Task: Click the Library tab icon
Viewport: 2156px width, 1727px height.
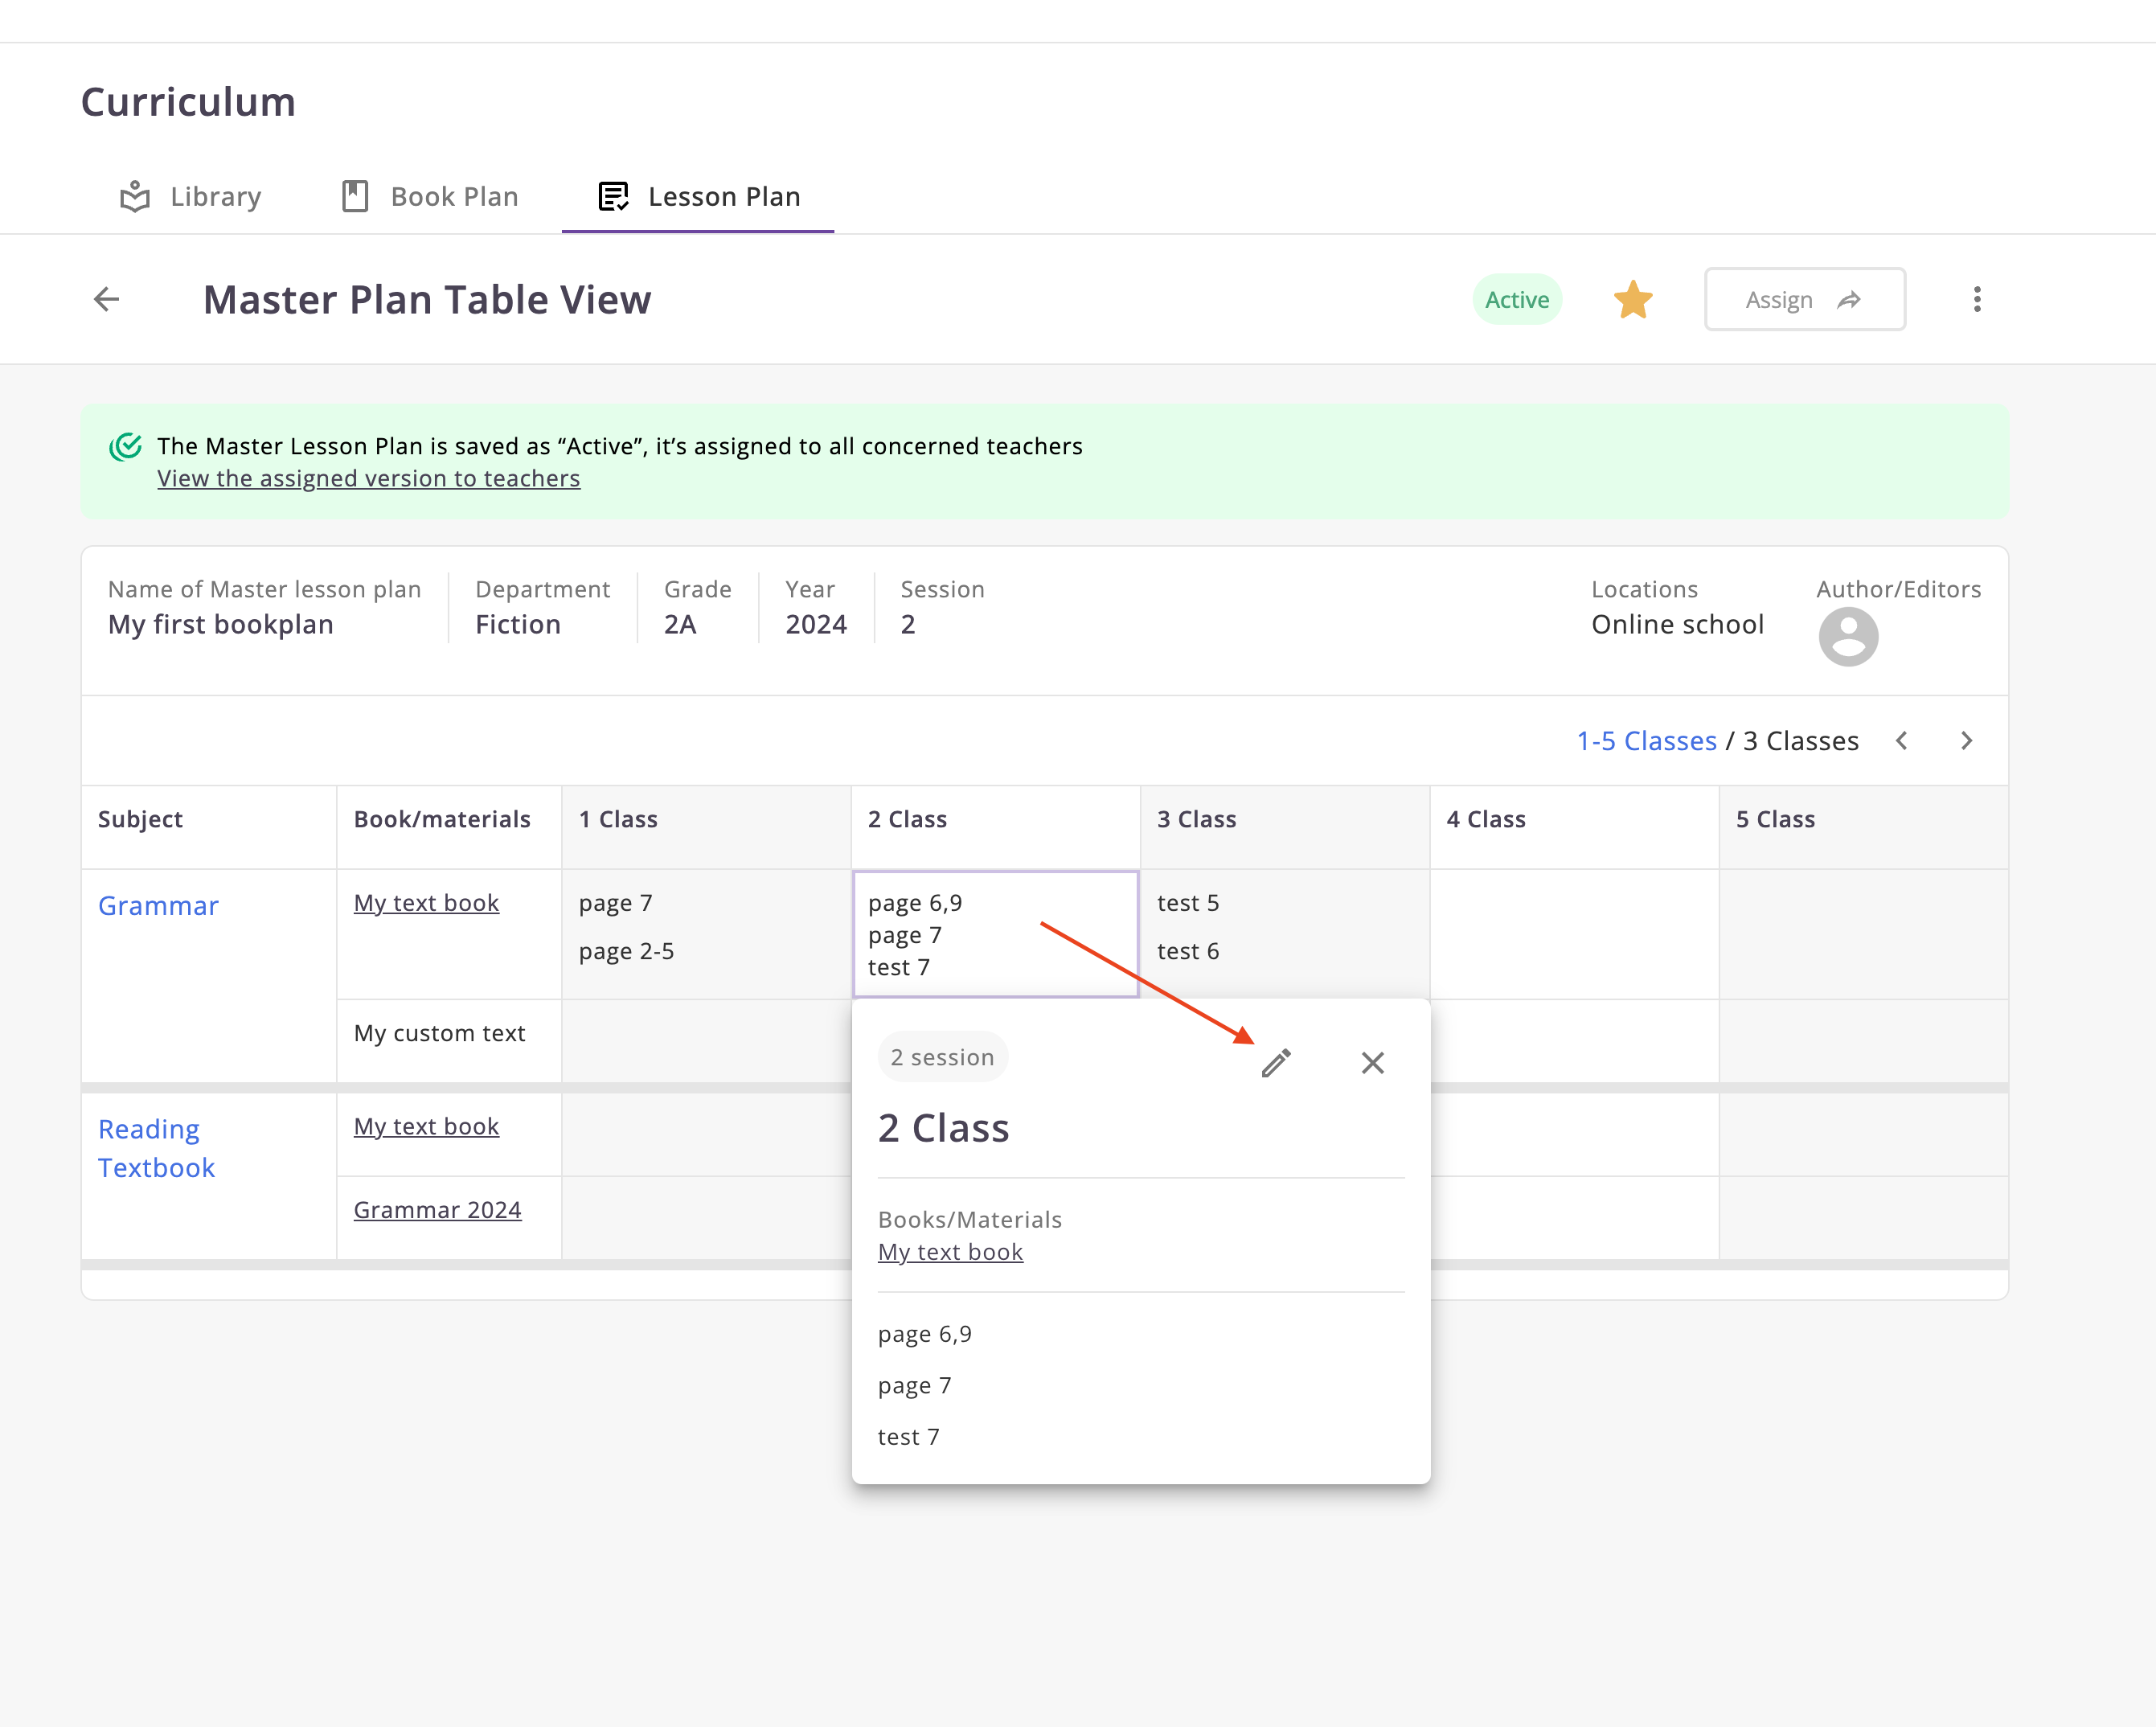Action: tap(135, 197)
